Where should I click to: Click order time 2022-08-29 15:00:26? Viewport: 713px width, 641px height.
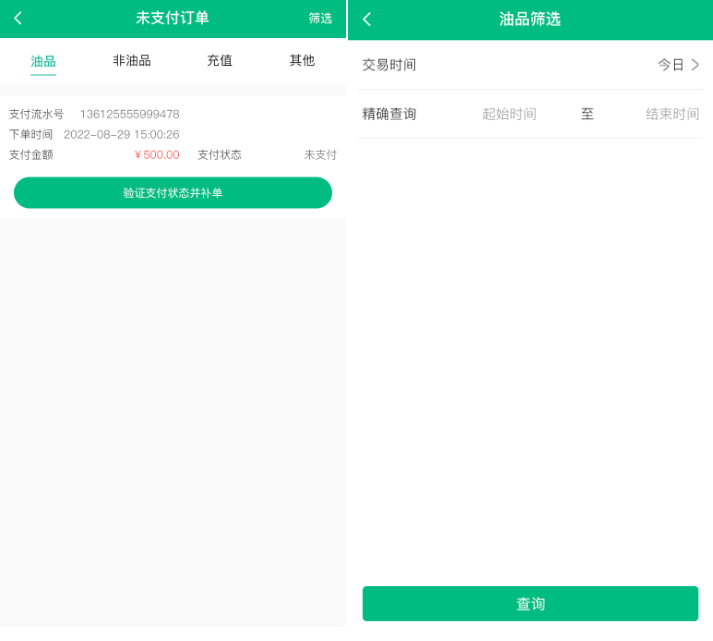point(121,134)
